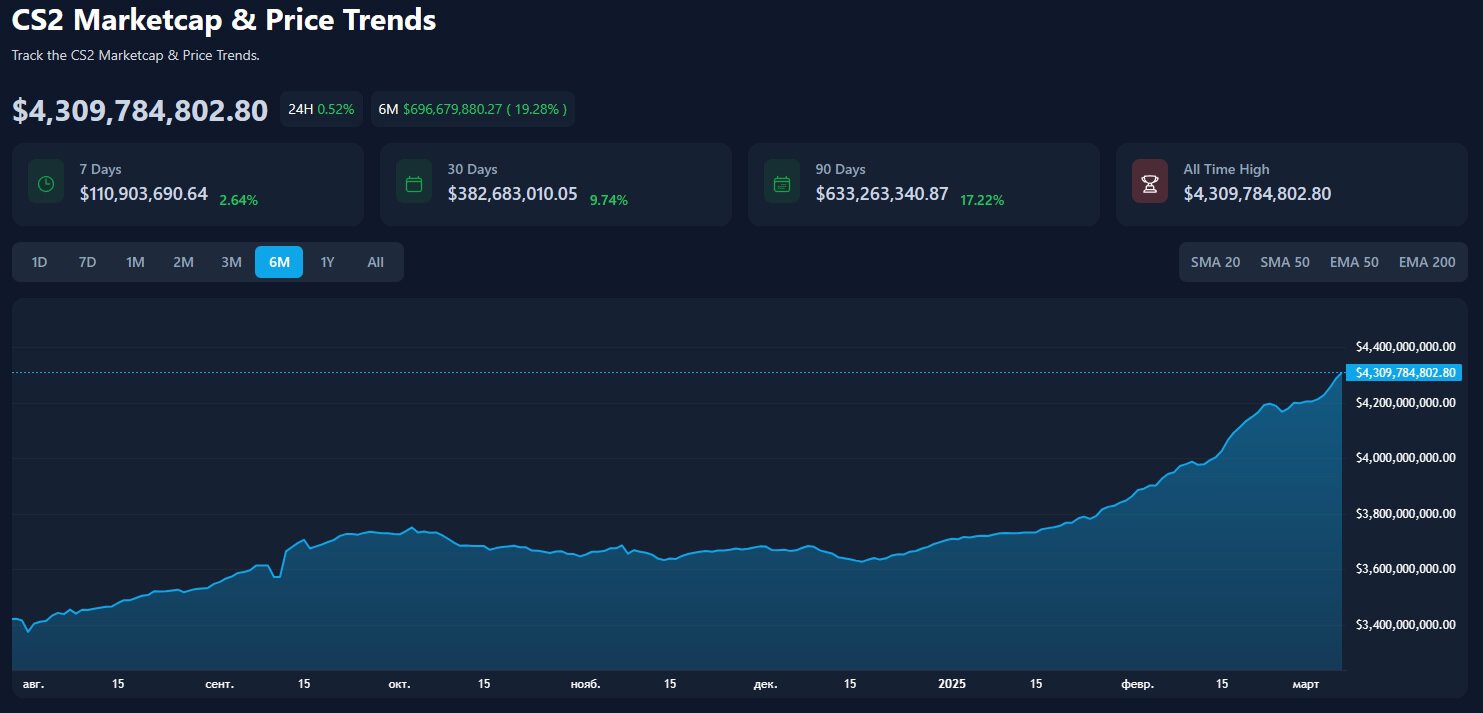Image resolution: width=1483 pixels, height=713 pixels.
Task: Click the main marketcap value $4,309,784,802.80
Action: 140,110
